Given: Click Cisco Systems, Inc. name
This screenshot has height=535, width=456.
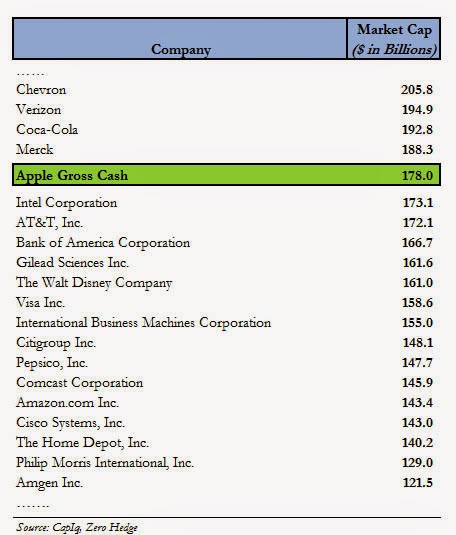Looking at the screenshot, I should coord(70,423).
